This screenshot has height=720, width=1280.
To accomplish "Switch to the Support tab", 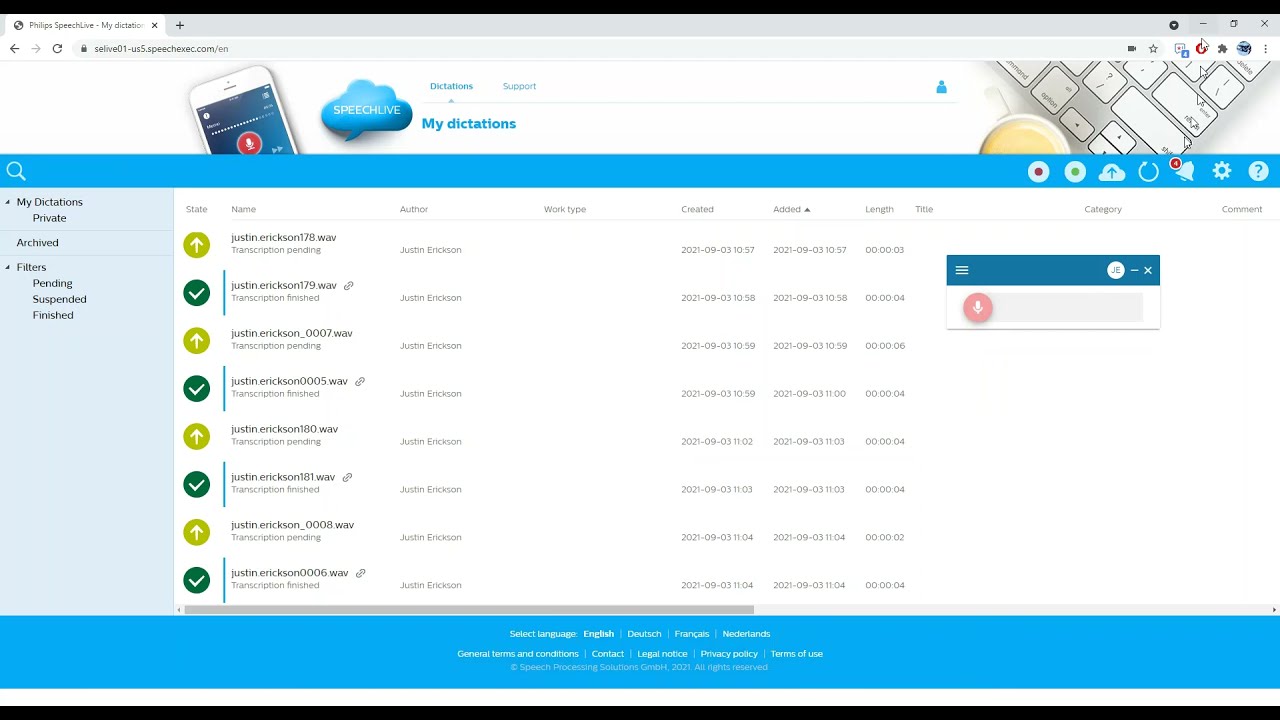I will (519, 86).
